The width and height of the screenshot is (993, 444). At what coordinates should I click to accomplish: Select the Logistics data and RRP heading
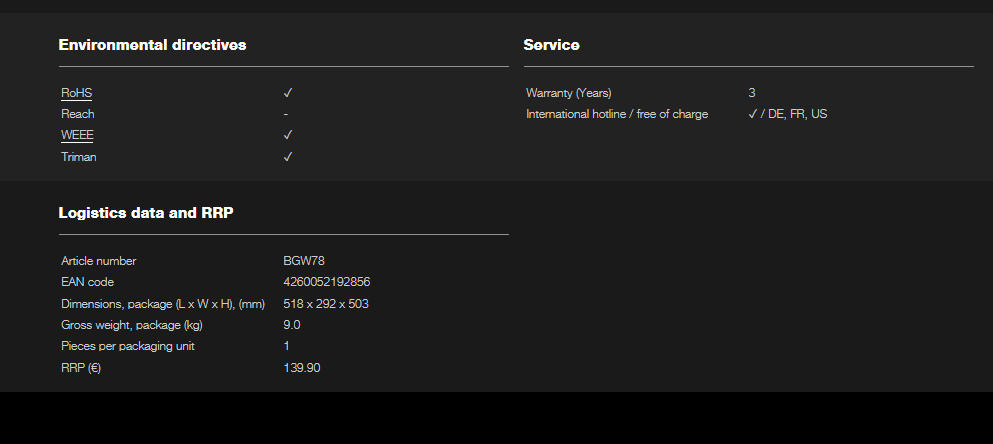click(145, 213)
